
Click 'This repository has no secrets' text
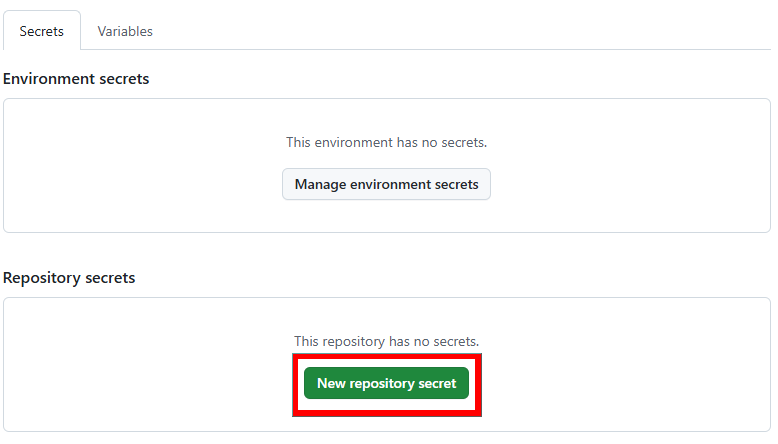click(386, 341)
